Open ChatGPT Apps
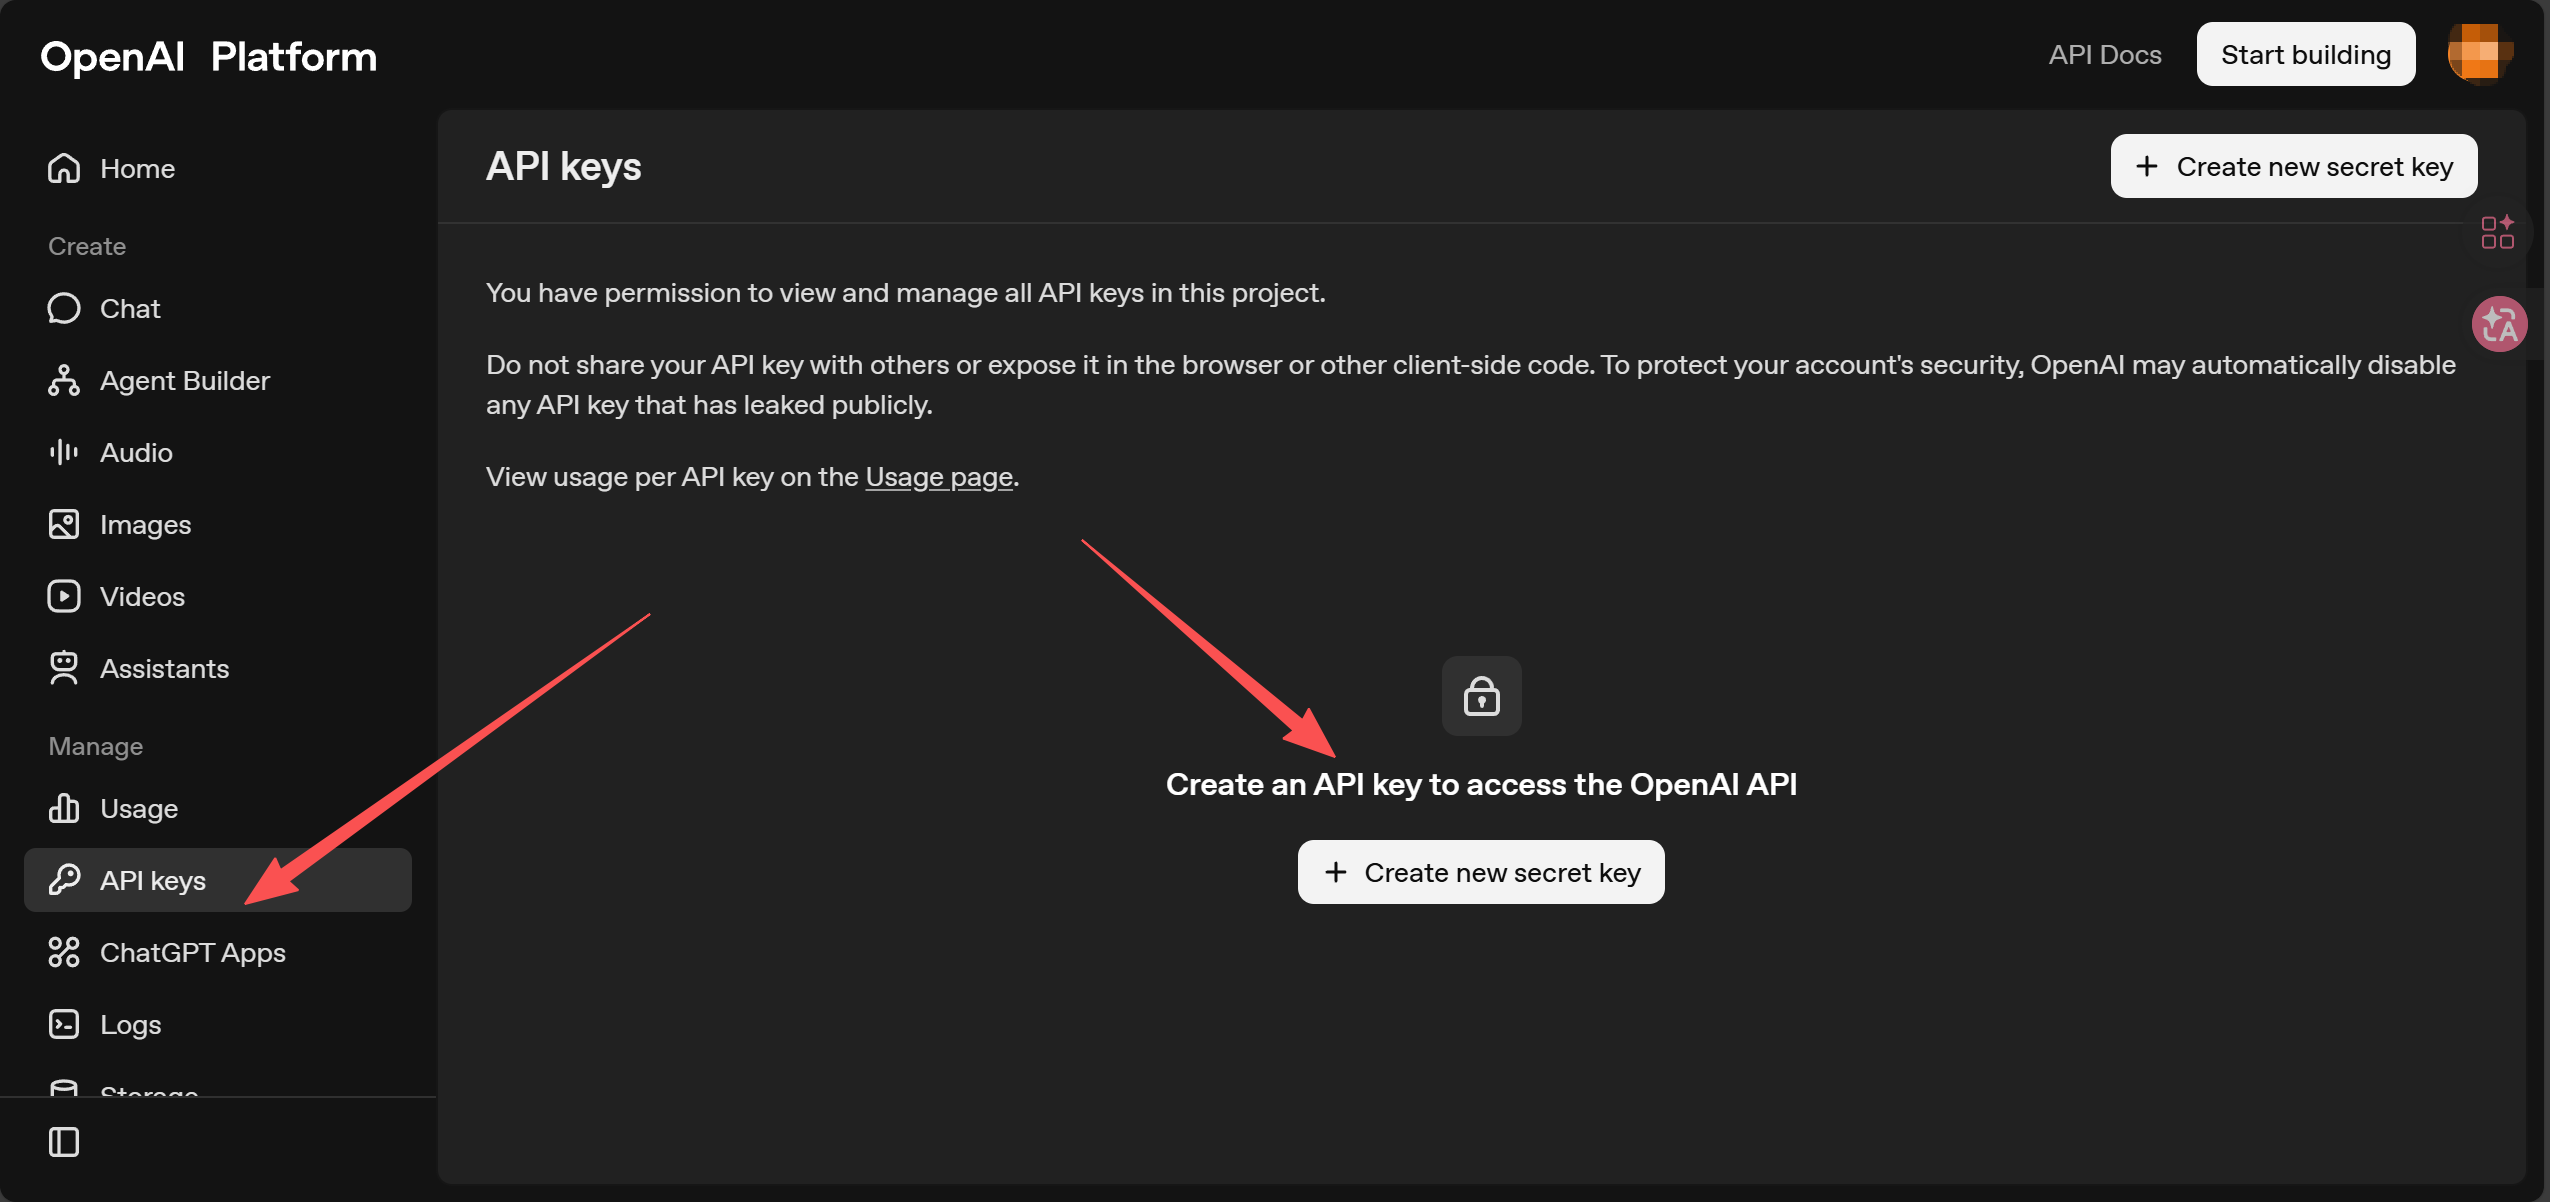 tap(192, 952)
